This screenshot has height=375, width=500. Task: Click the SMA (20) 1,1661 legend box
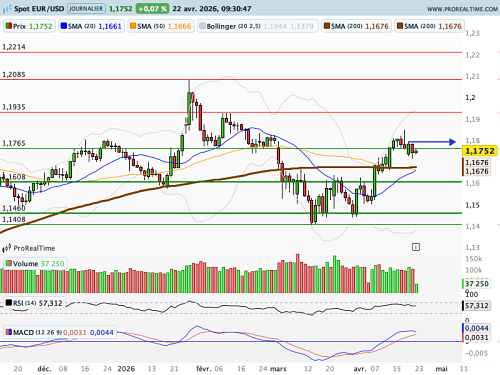click(x=91, y=26)
